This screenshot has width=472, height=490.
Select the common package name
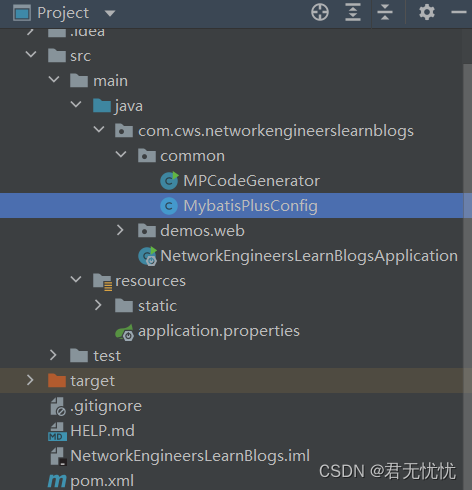point(192,156)
